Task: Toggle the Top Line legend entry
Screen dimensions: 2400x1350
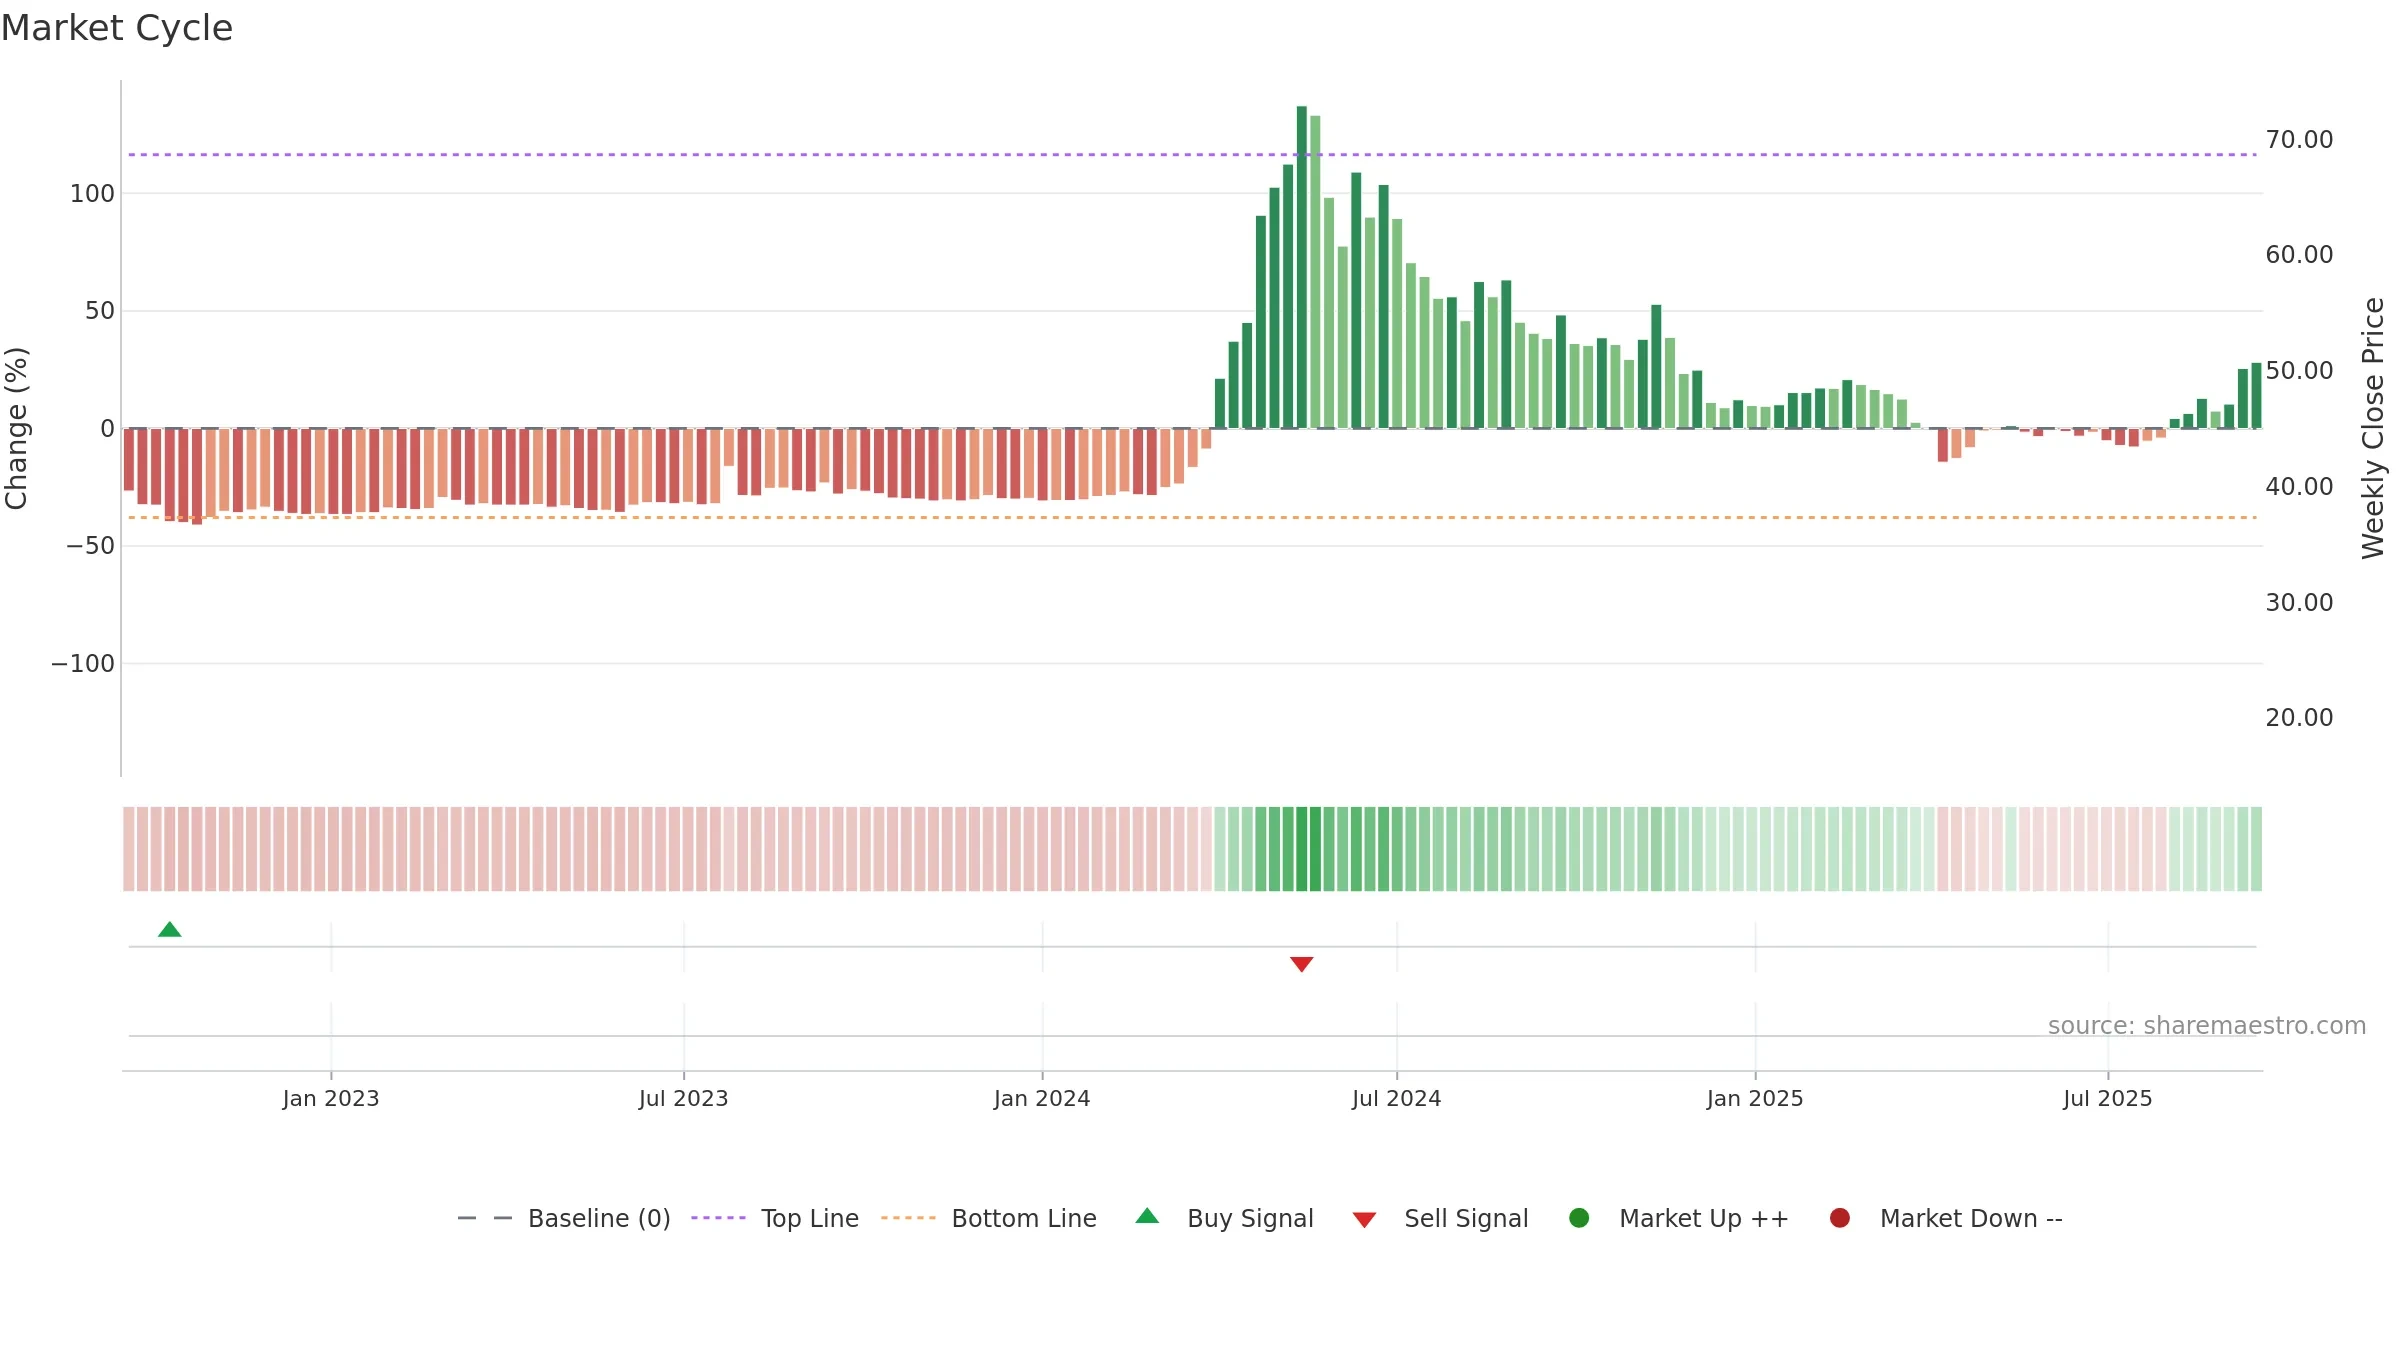Action: (775, 1218)
